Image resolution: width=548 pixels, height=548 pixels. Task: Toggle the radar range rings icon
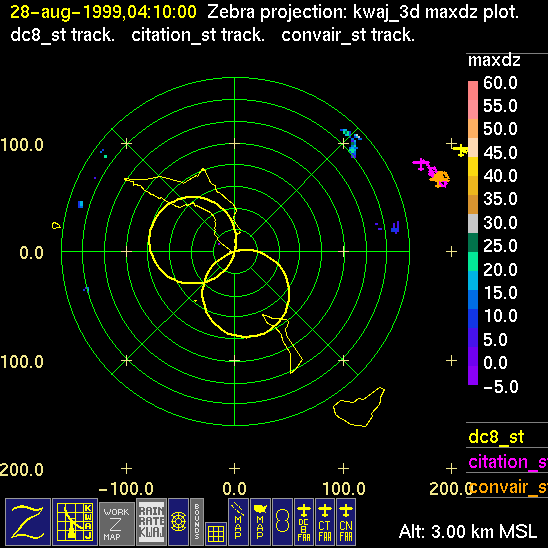click(x=178, y=522)
